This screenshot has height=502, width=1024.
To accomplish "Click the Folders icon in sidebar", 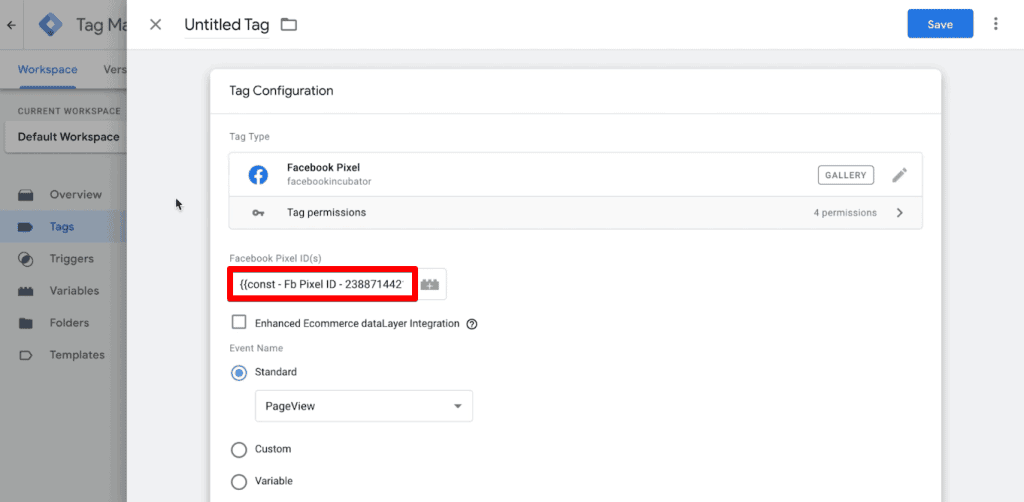I will point(25,323).
